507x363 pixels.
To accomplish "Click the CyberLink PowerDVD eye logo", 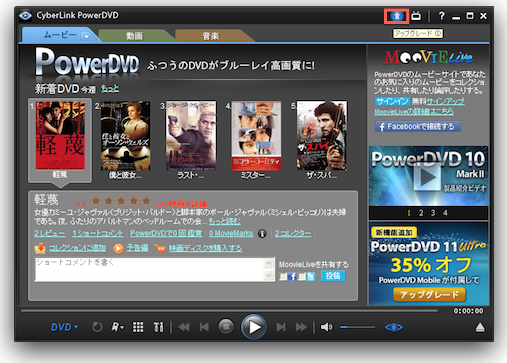I will tap(25, 15).
